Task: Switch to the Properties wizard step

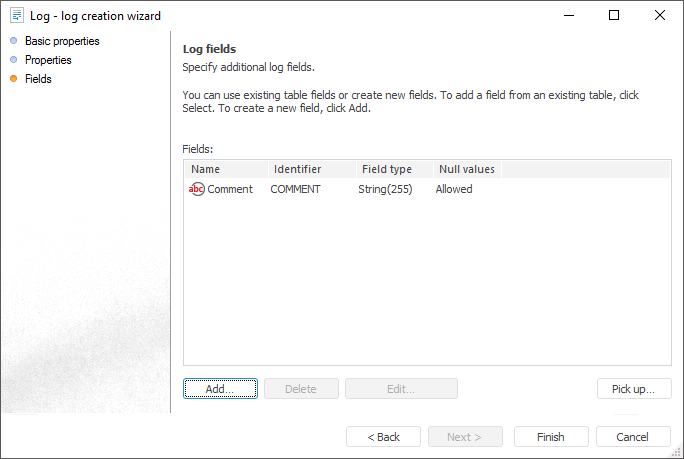Action: (x=48, y=60)
